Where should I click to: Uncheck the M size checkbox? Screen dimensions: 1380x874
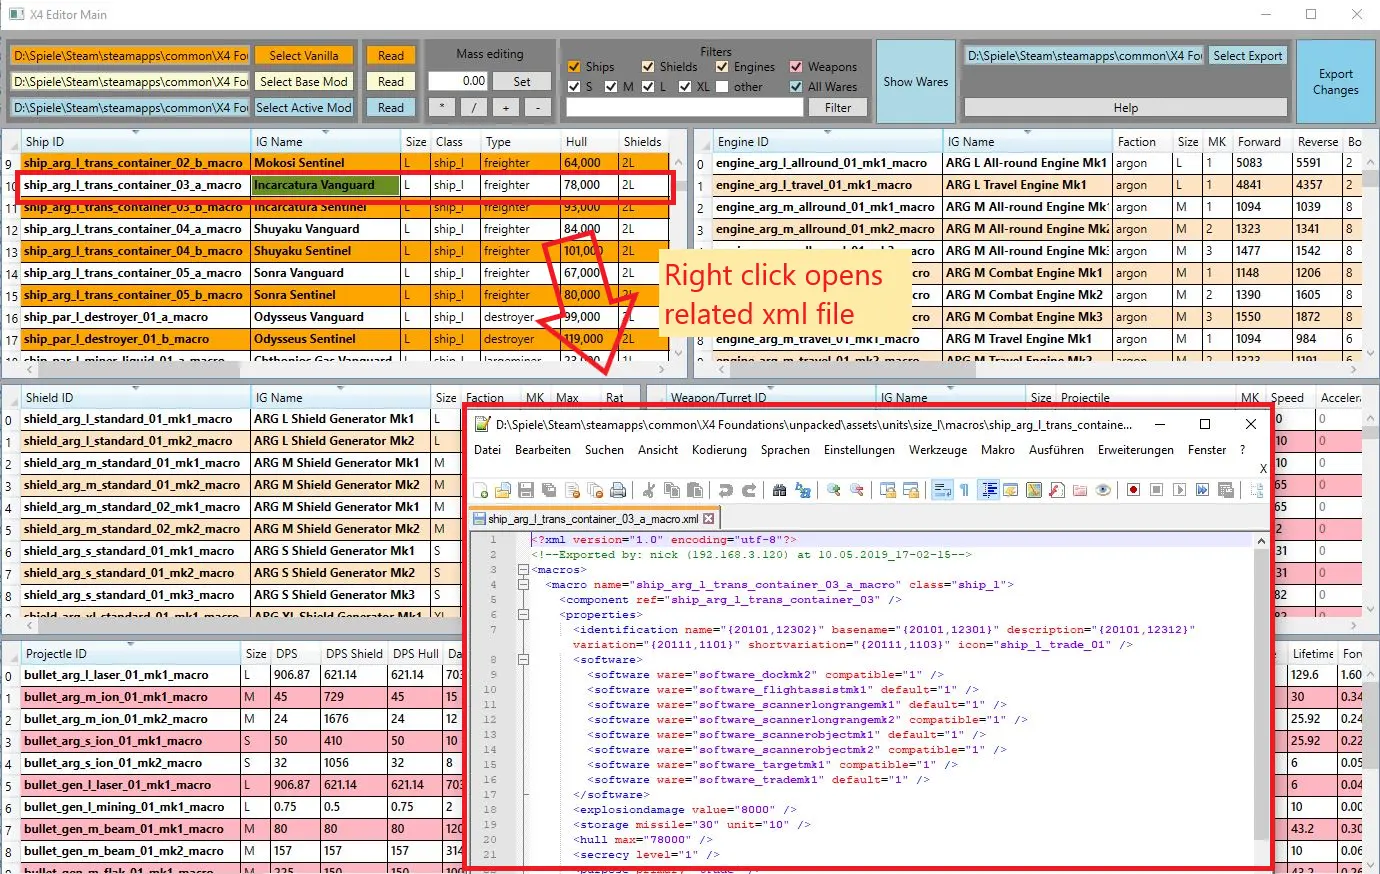[611, 87]
